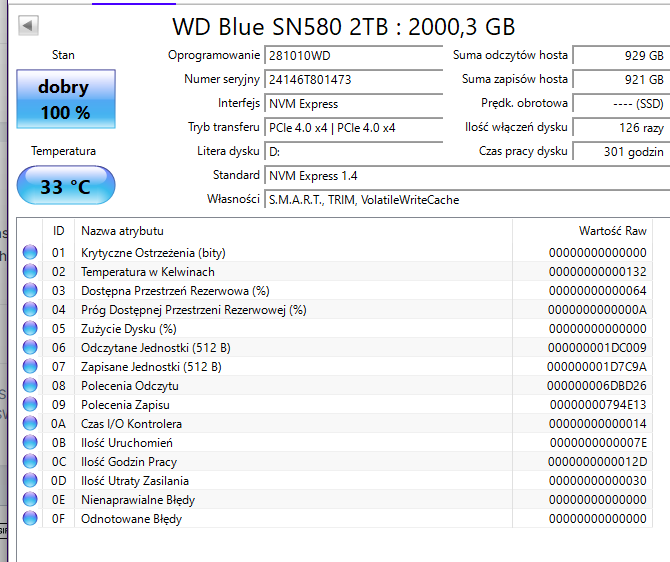Image resolution: width=670 pixels, height=562 pixels.
Task: Click blue status icon for Temperatura w Kelwinach
Action: (x=30, y=271)
